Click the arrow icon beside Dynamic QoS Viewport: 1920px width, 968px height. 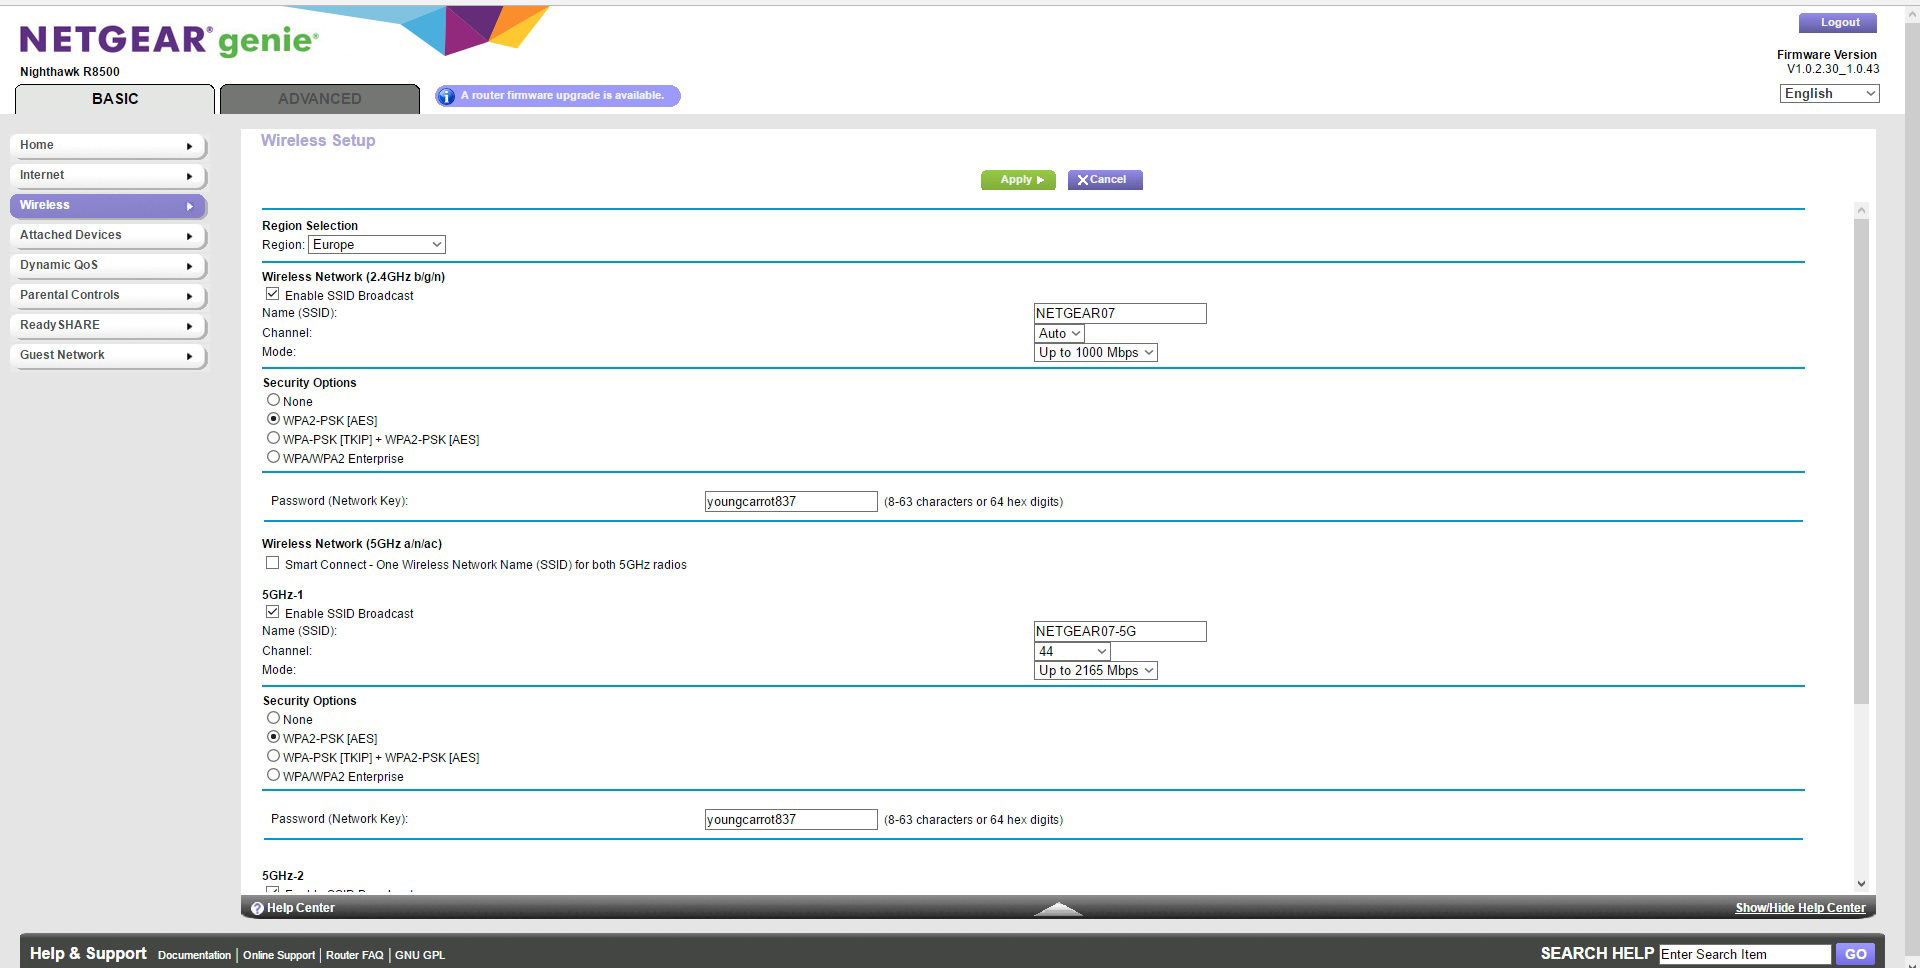tap(189, 266)
